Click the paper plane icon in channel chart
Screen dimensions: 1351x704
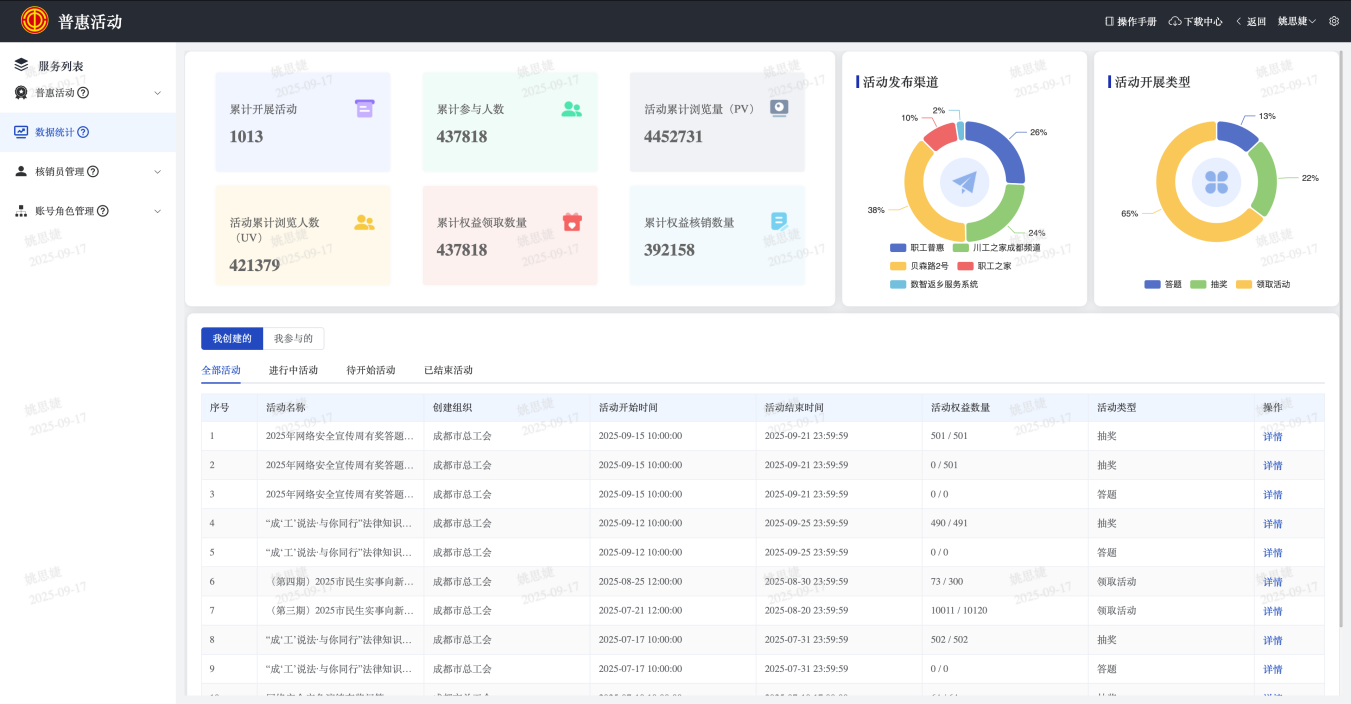click(964, 183)
